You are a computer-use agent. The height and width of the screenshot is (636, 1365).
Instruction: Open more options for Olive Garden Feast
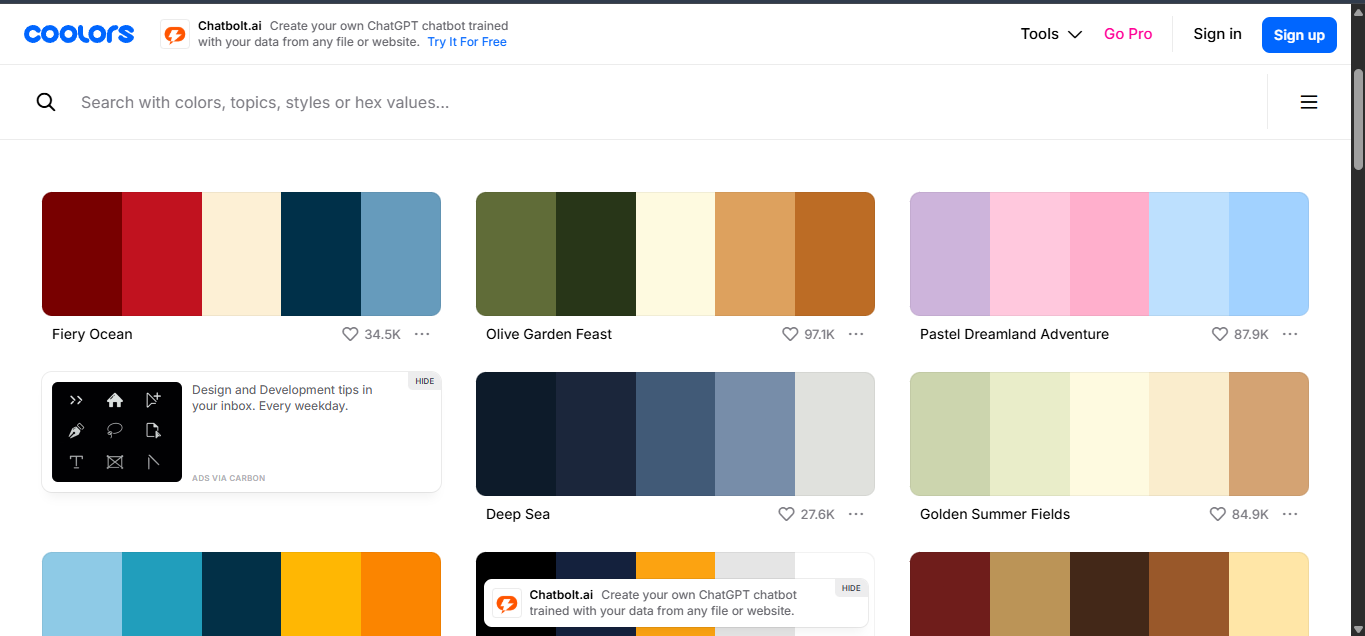click(856, 334)
